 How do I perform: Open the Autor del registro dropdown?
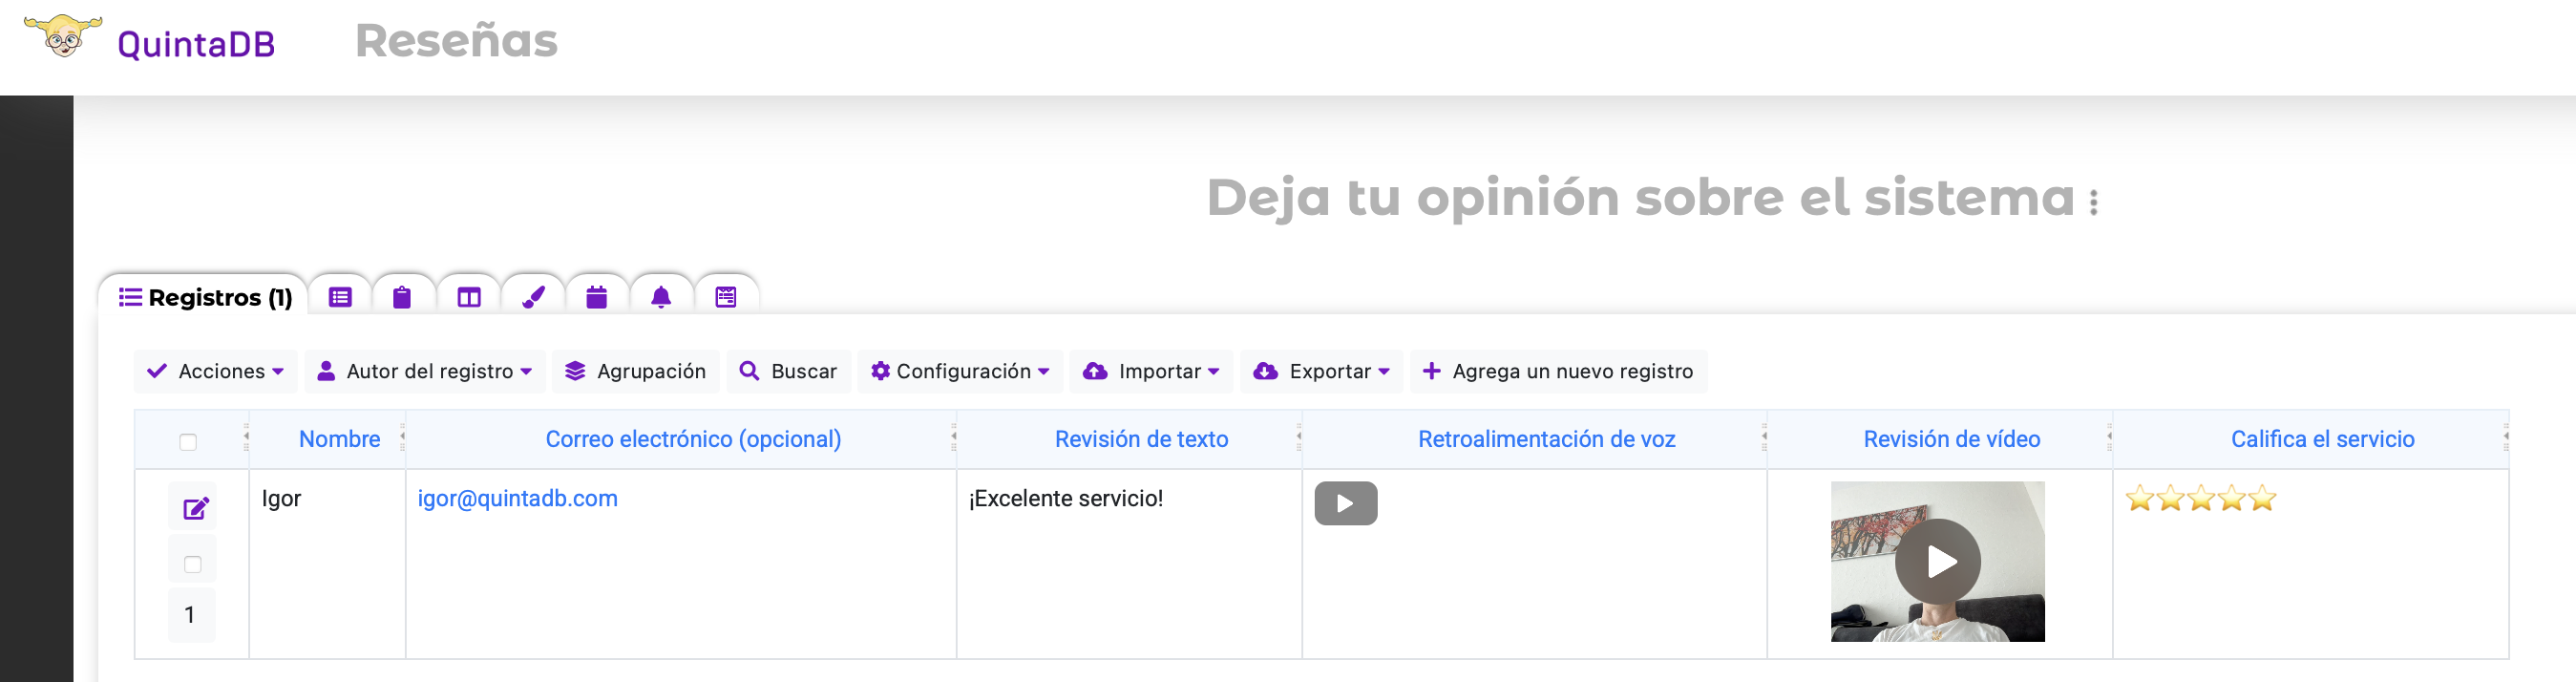[x=425, y=371]
